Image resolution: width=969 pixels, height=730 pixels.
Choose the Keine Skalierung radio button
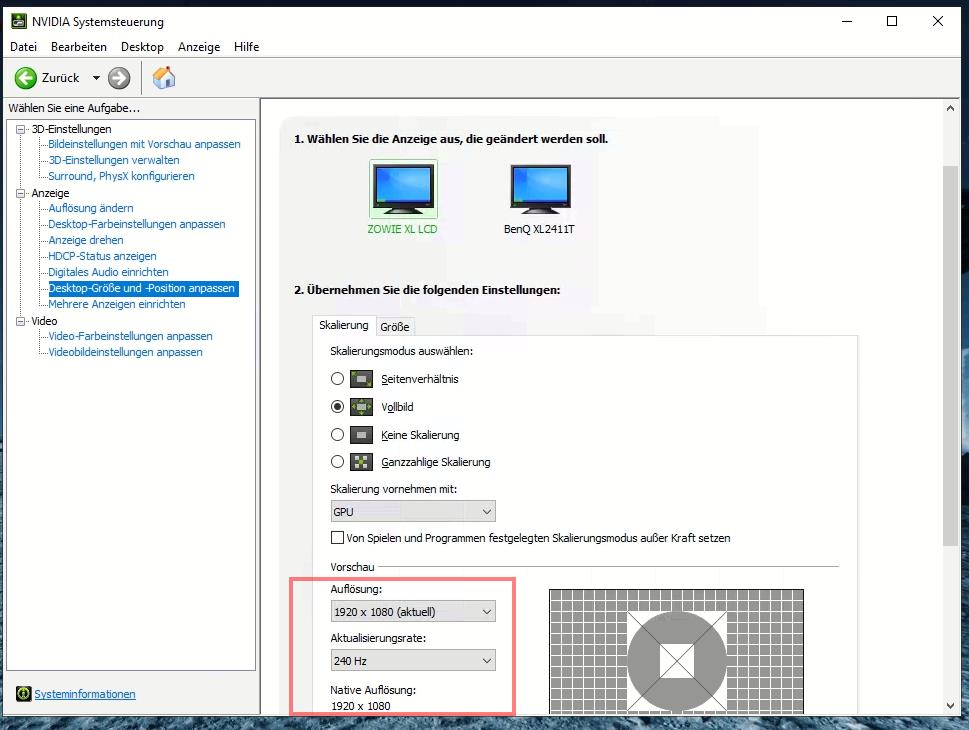click(337, 435)
